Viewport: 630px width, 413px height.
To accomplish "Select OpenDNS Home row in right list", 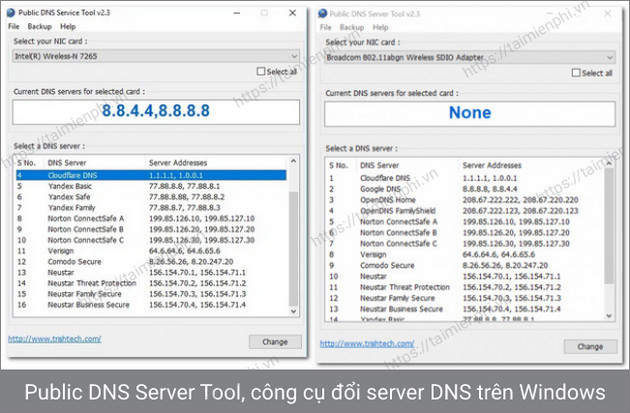I will (465, 200).
